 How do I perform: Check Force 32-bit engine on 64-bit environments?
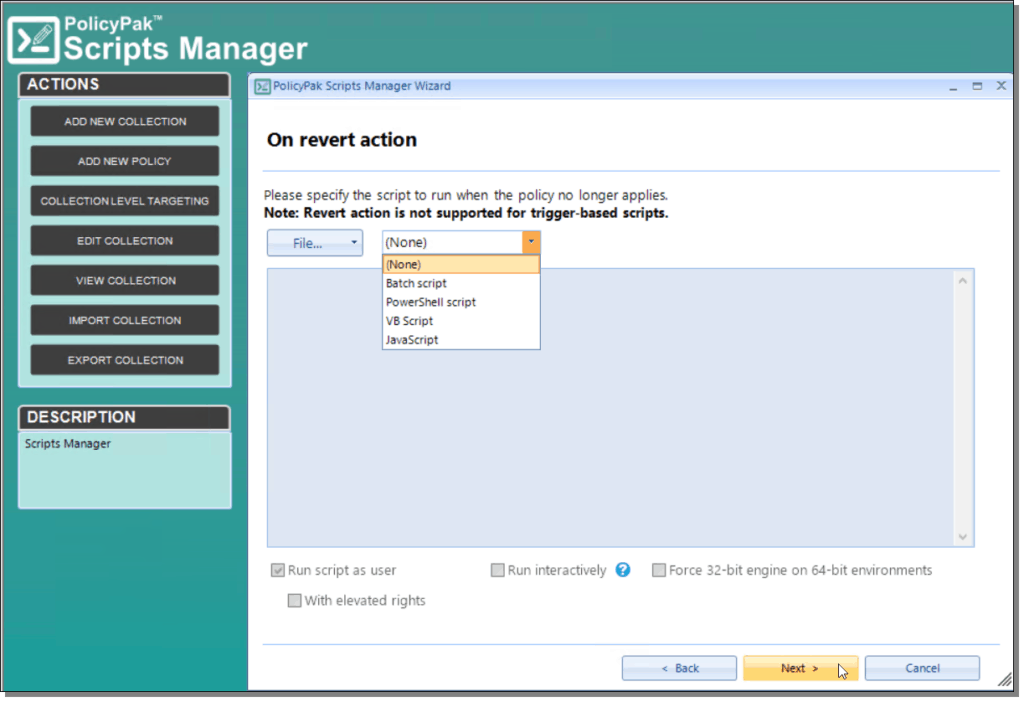point(659,569)
